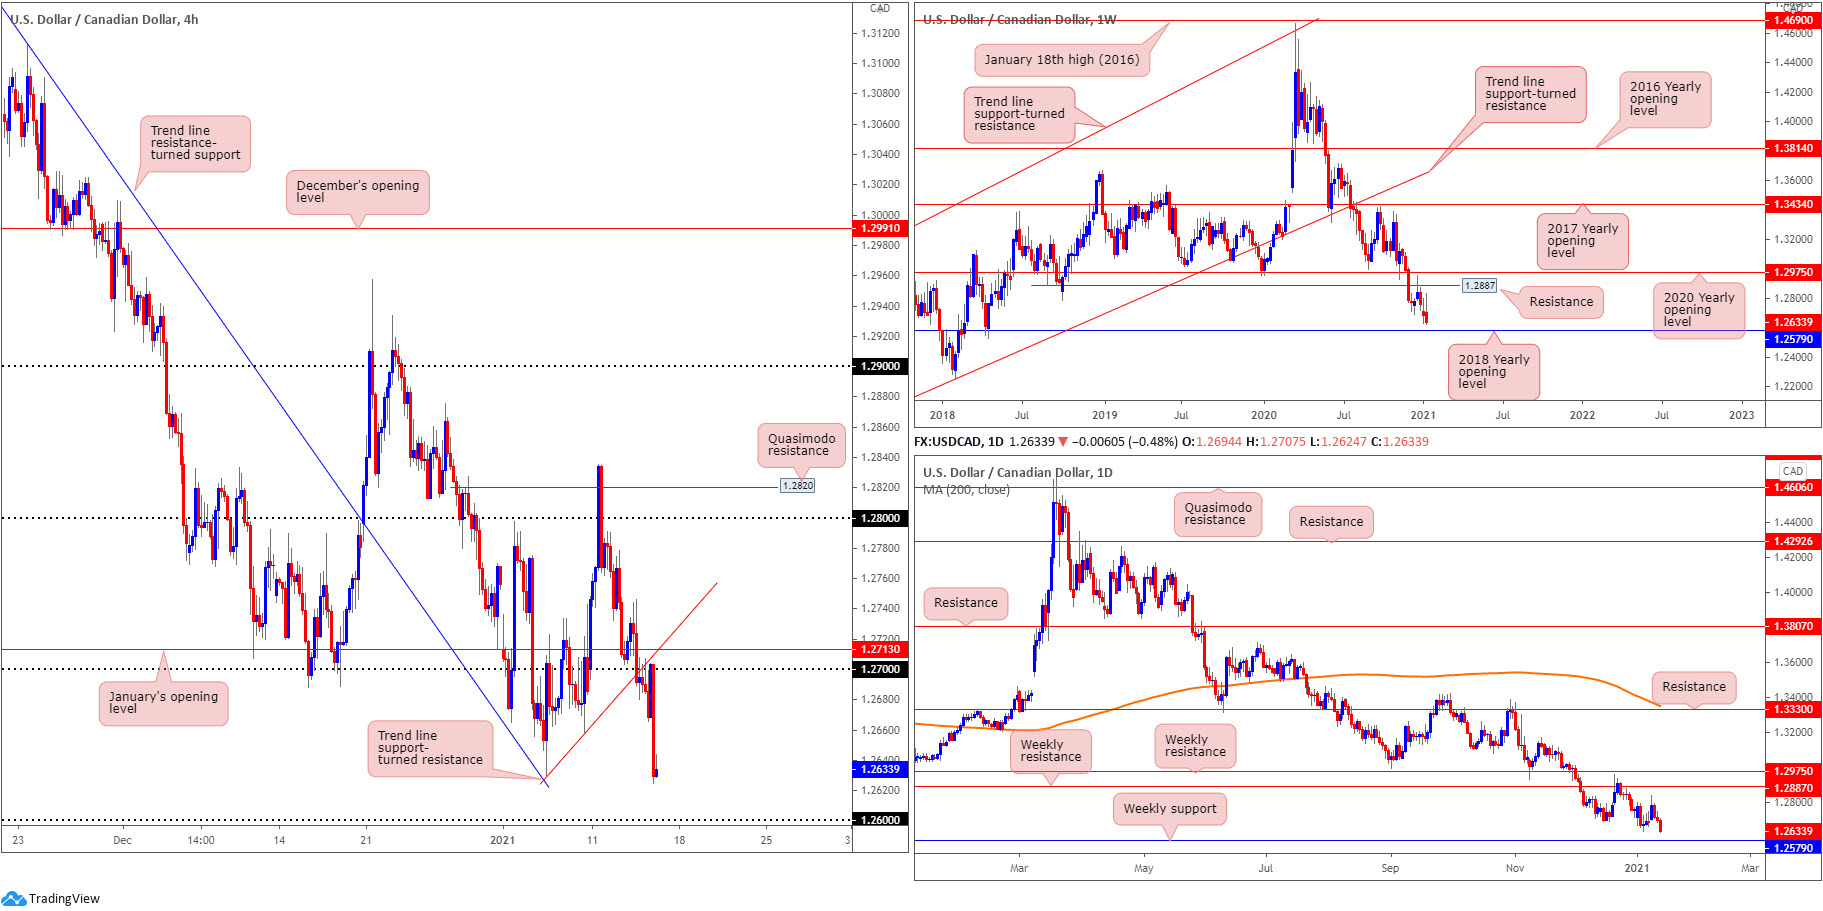Click the 1.29750 red label on the weekly chart

point(1793,272)
